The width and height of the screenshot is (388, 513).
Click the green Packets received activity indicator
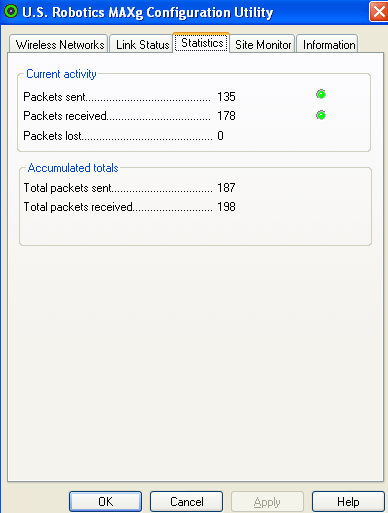click(x=321, y=115)
